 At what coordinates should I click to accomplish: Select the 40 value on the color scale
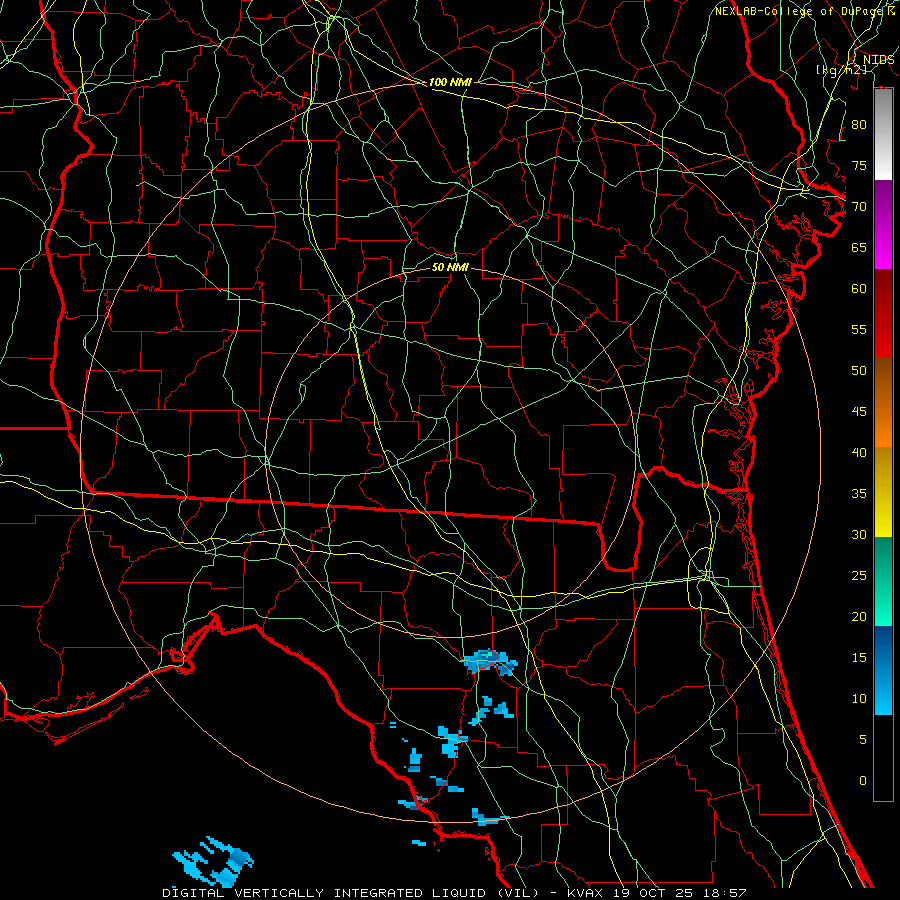click(x=859, y=452)
